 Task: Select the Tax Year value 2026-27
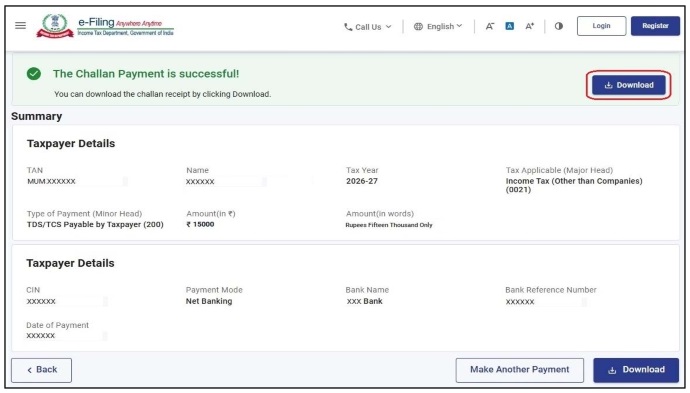362,181
